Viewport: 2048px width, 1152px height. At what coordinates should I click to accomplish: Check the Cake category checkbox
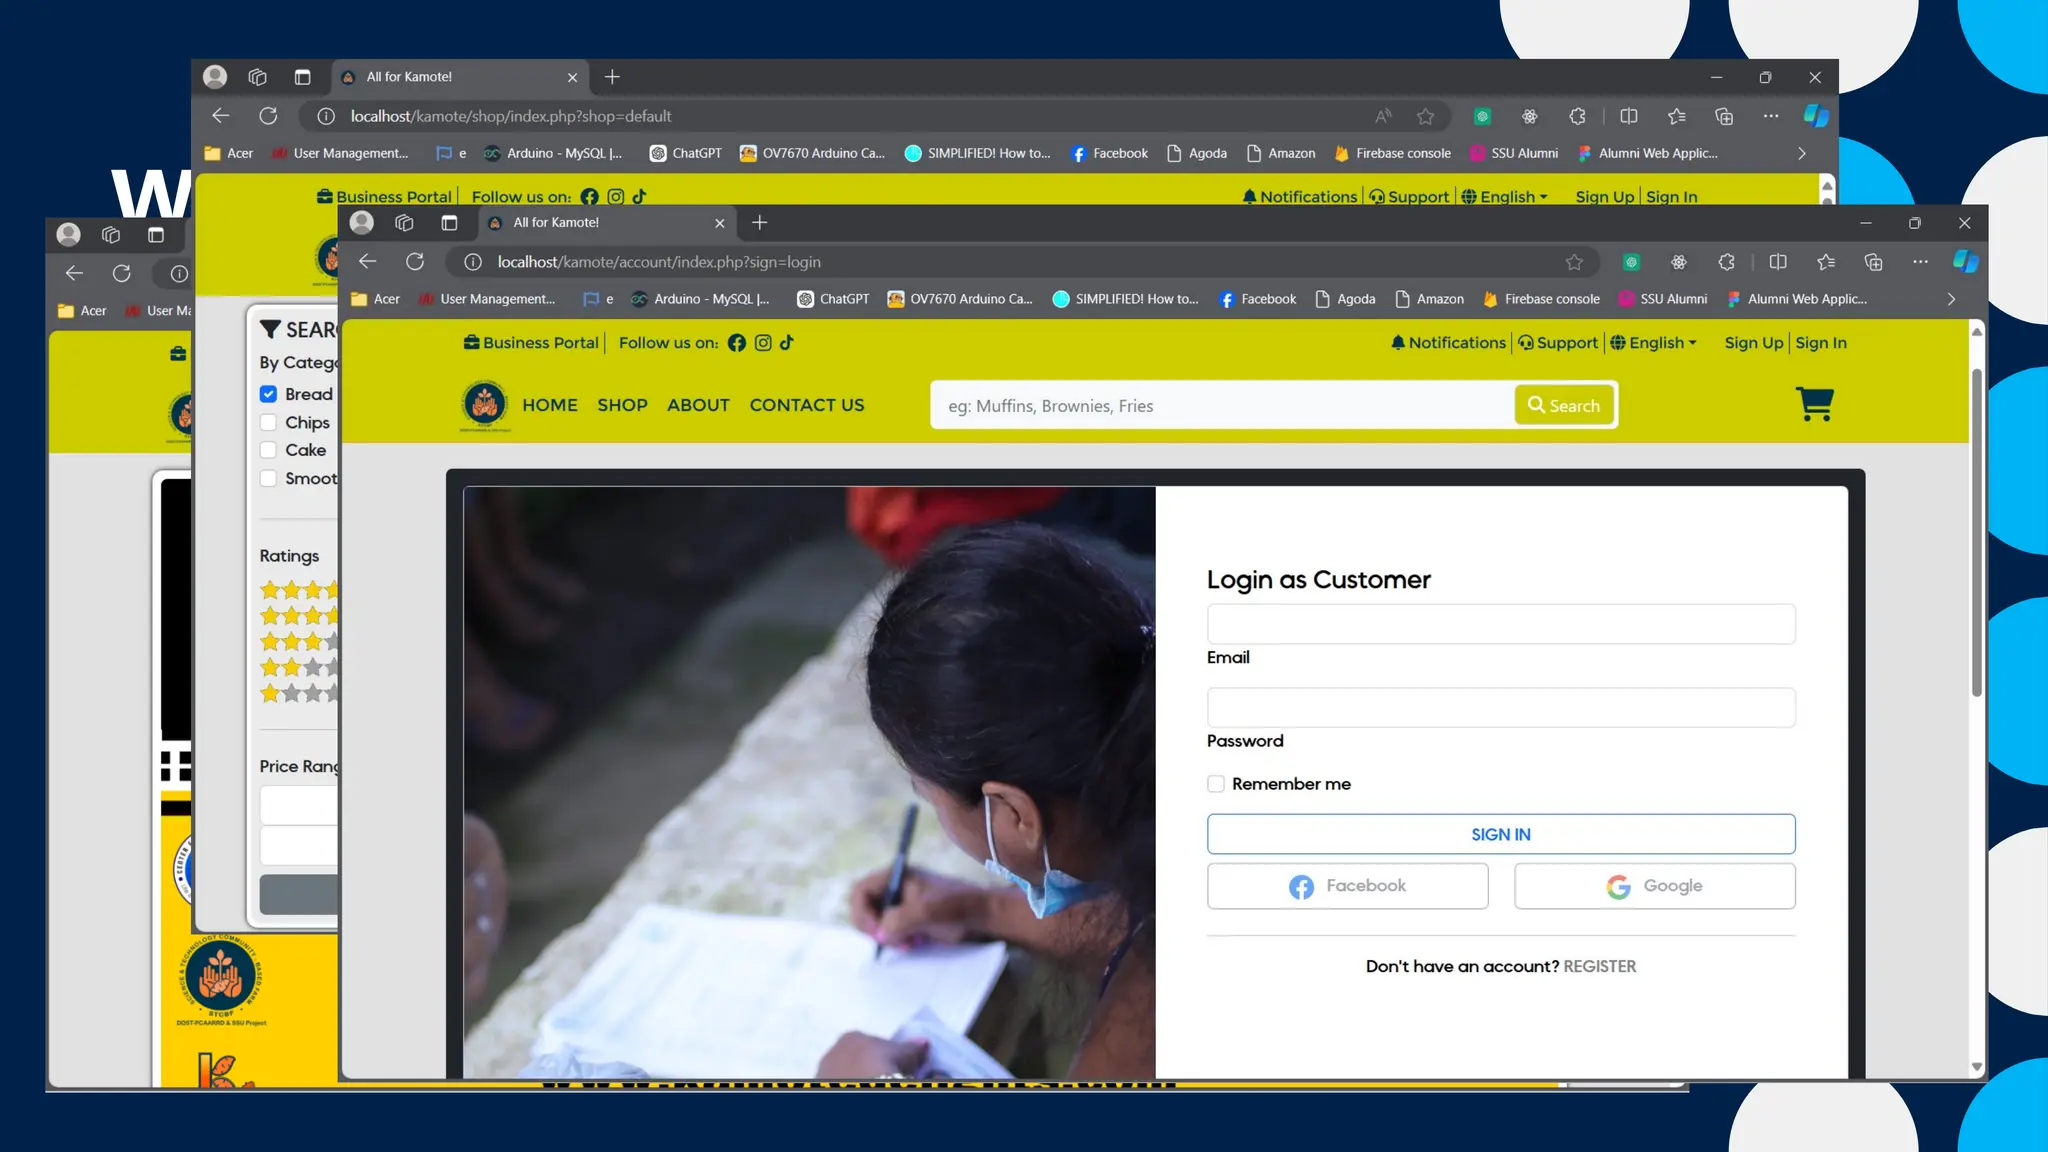pyautogui.click(x=268, y=450)
